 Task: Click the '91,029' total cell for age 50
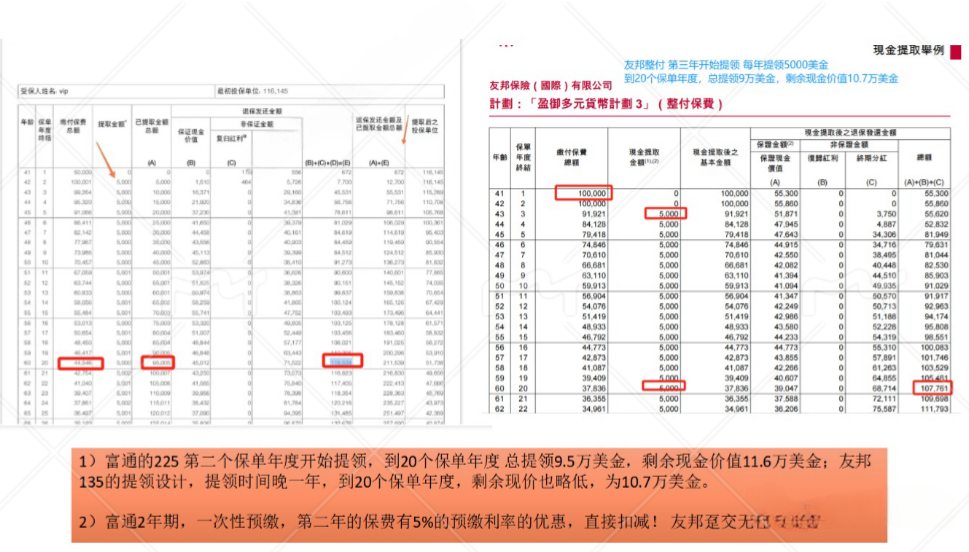pyautogui.click(x=934, y=286)
